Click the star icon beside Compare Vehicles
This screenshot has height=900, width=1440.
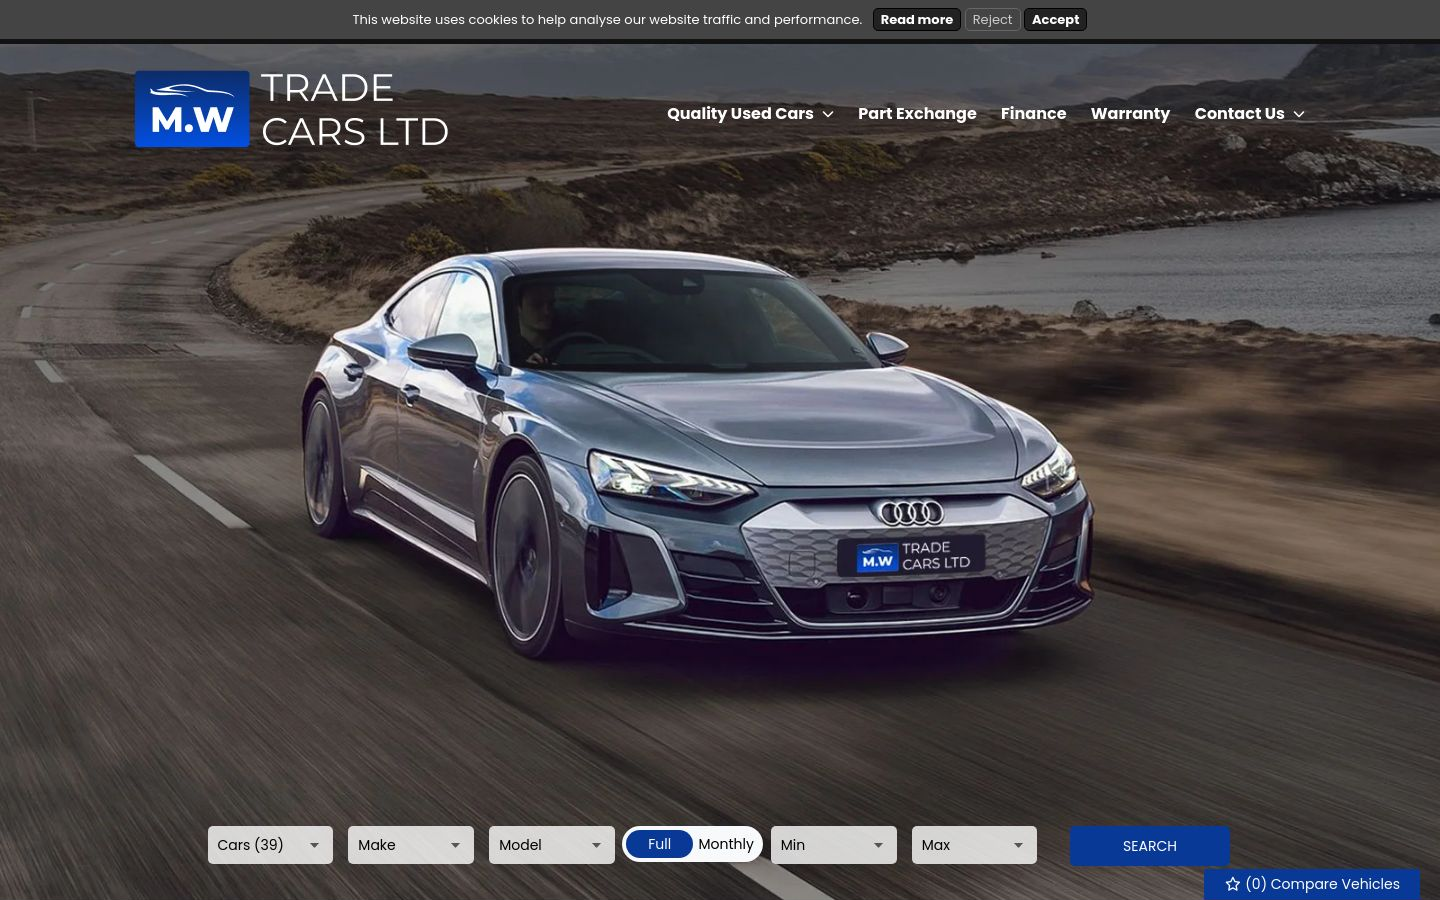[x=1232, y=884]
